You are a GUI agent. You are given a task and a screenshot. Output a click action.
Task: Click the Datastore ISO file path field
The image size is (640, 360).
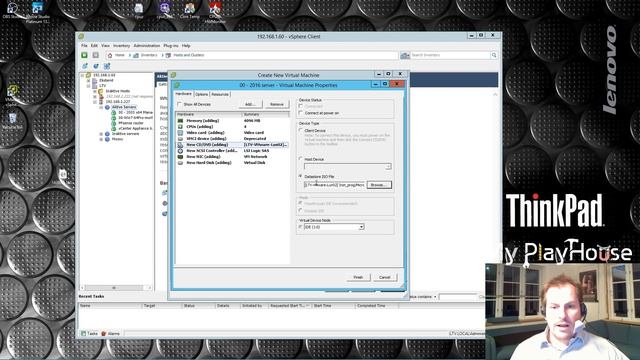click(335, 185)
